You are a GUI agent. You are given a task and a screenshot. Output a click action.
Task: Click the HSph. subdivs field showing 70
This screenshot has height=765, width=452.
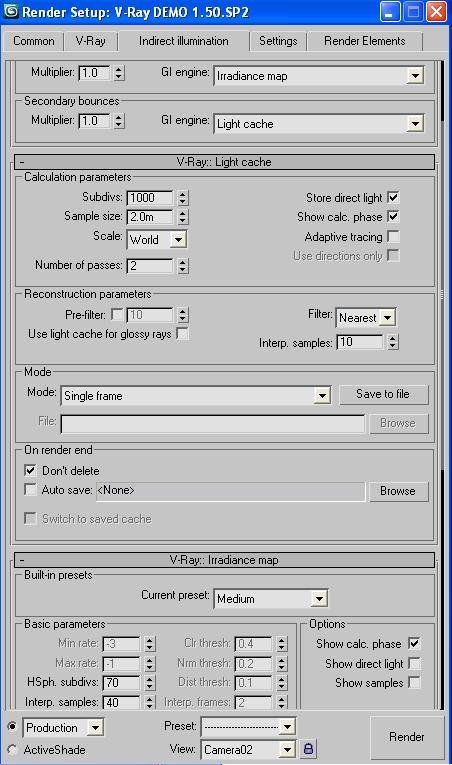coord(122,683)
